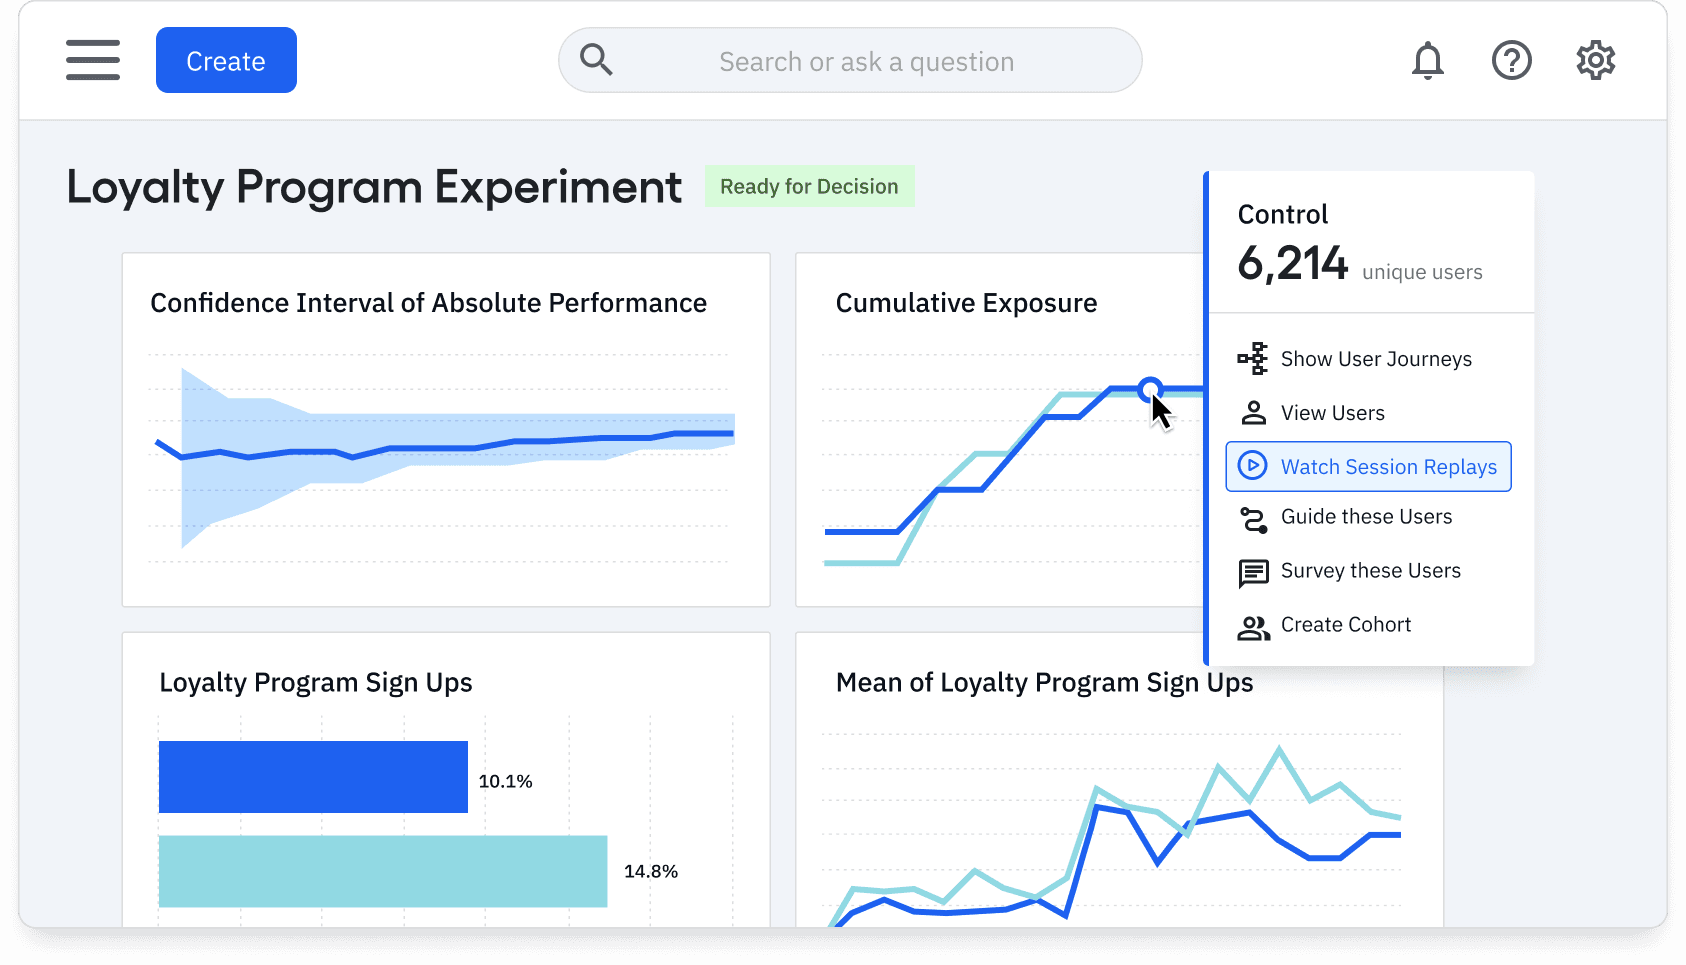
Task: Click the 10.1% blue bar
Action: tap(312, 777)
